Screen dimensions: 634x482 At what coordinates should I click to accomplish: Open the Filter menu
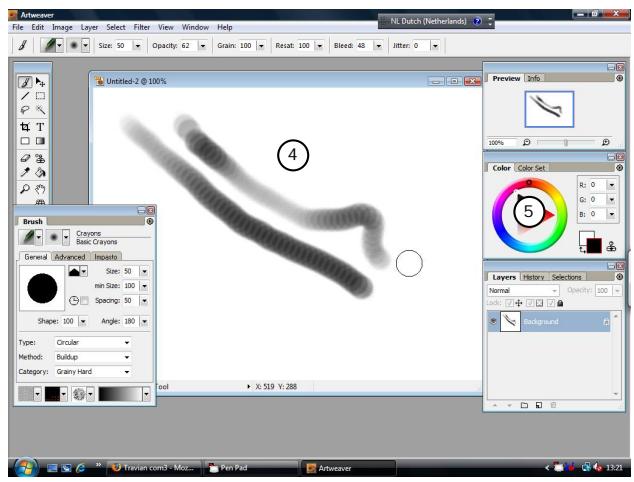click(142, 27)
